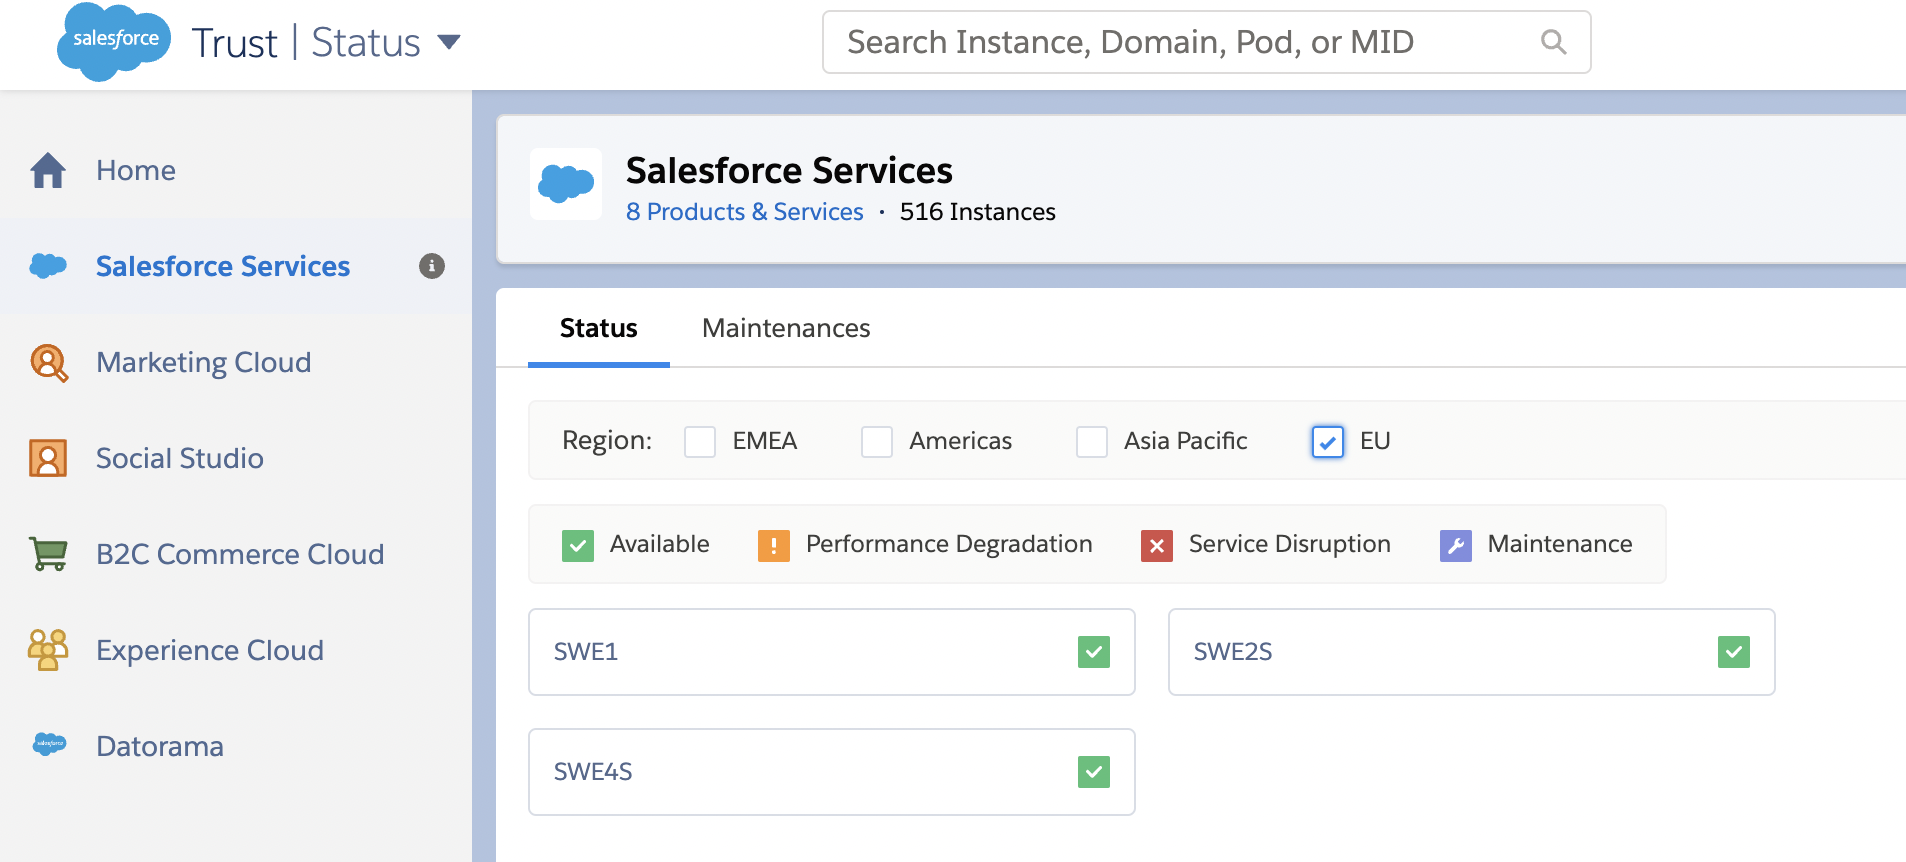Click the Salesforce Services header cloud icon
This screenshot has height=862, width=1906.
pyautogui.click(x=566, y=184)
